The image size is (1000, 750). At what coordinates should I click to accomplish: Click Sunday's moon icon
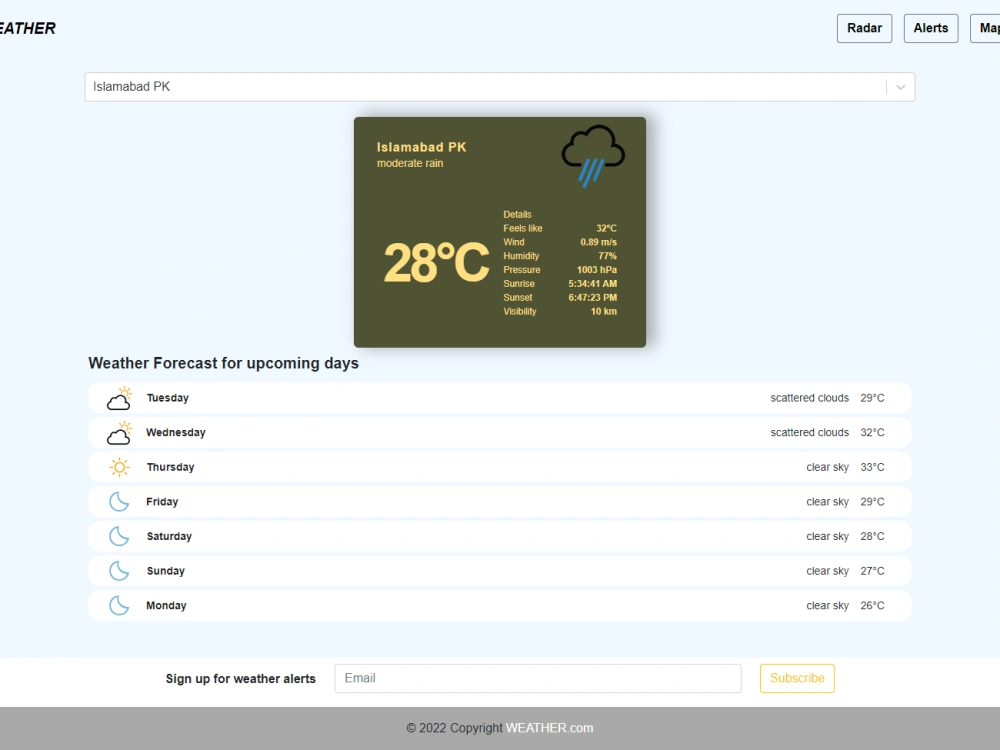[119, 571]
